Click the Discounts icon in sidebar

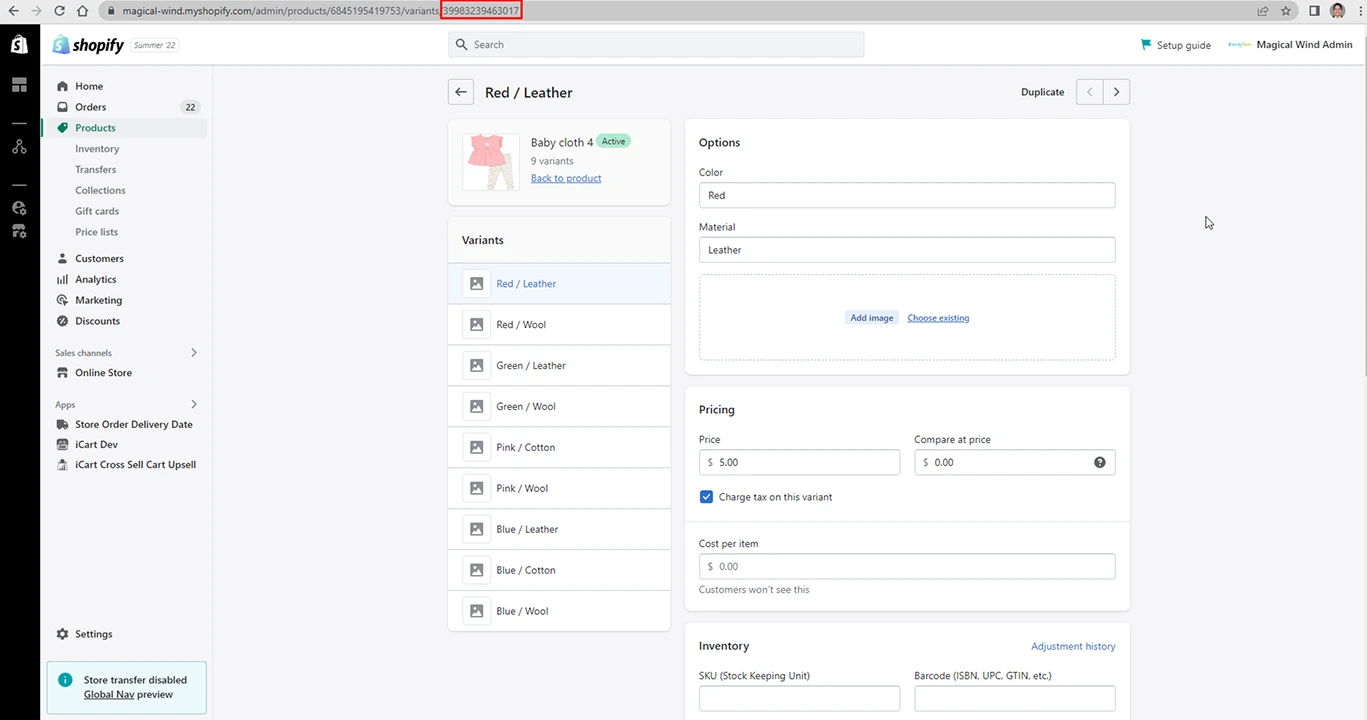(x=63, y=321)
